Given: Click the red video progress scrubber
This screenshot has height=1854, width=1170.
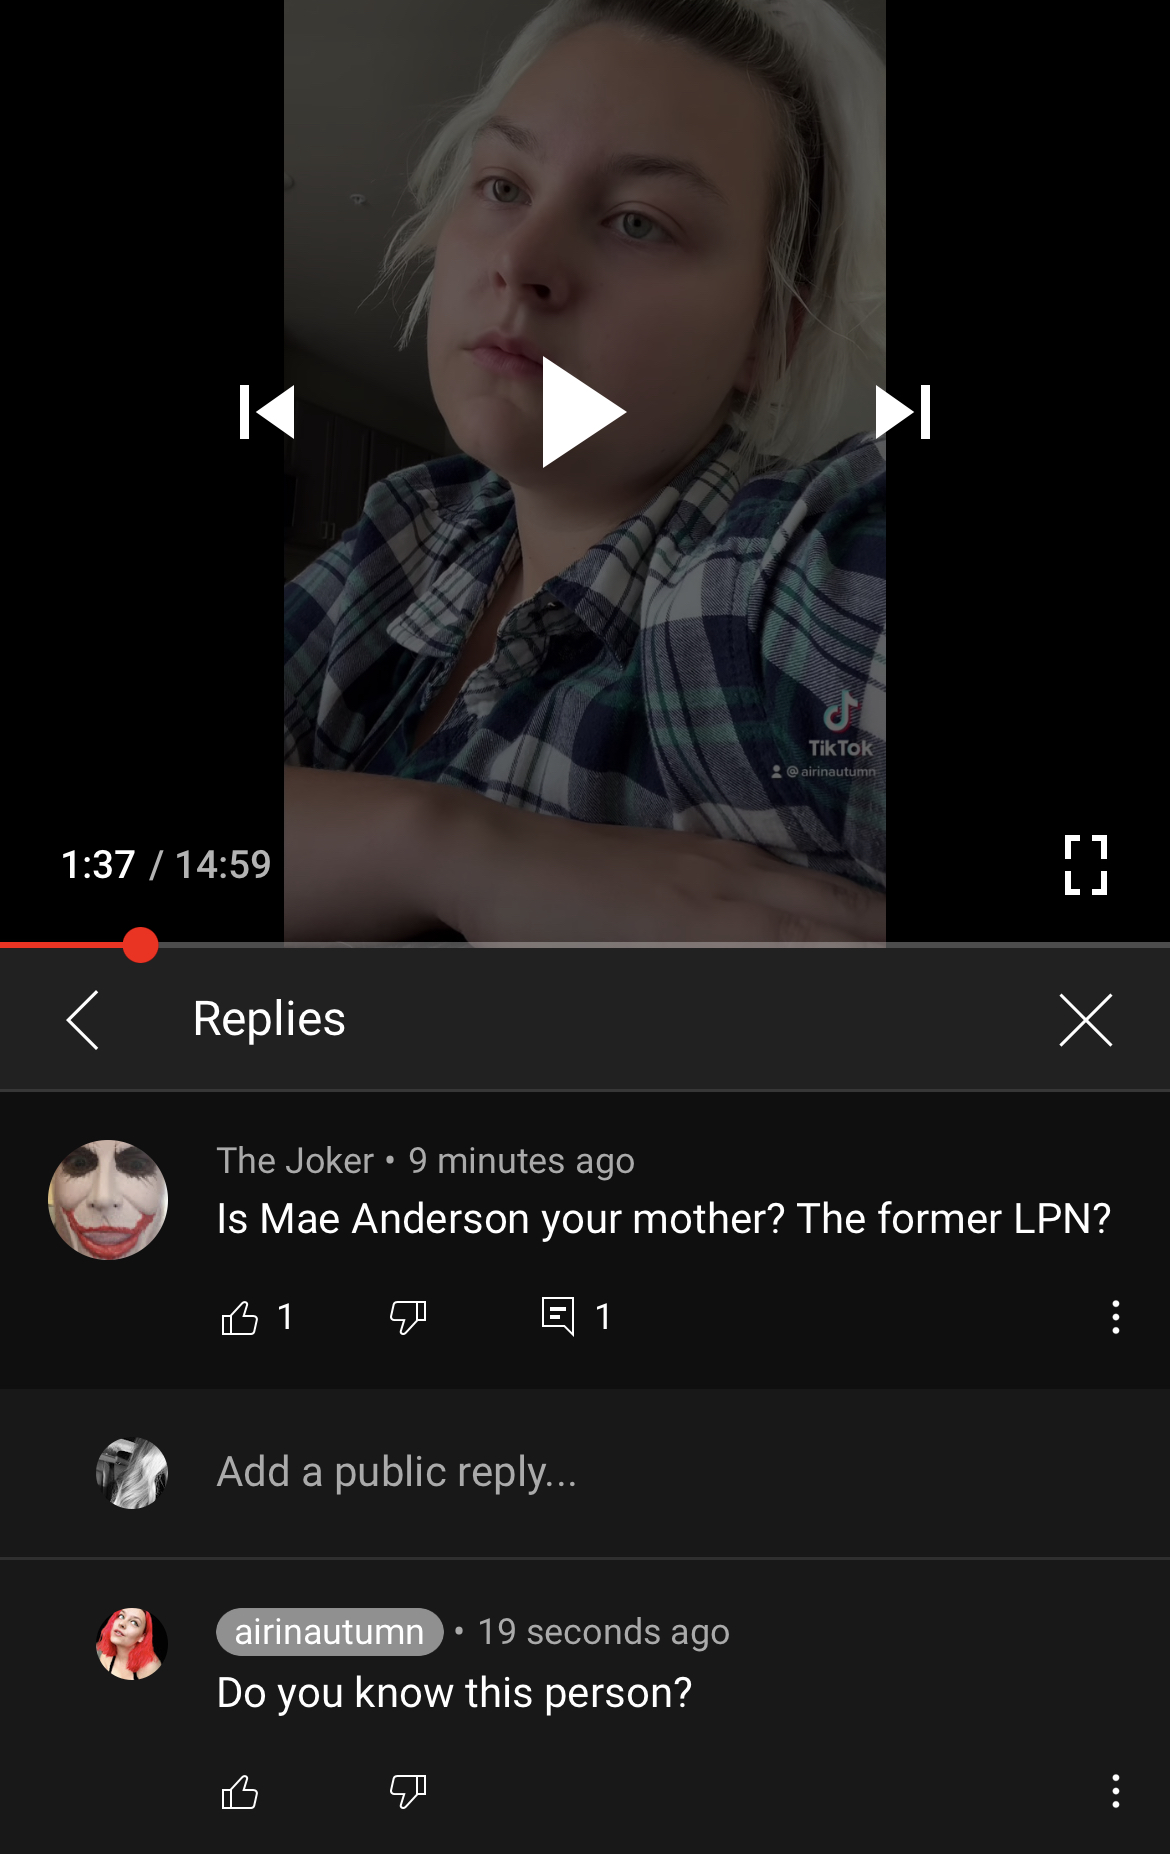Looking at the screenshot, I should (x=141, y=945).
